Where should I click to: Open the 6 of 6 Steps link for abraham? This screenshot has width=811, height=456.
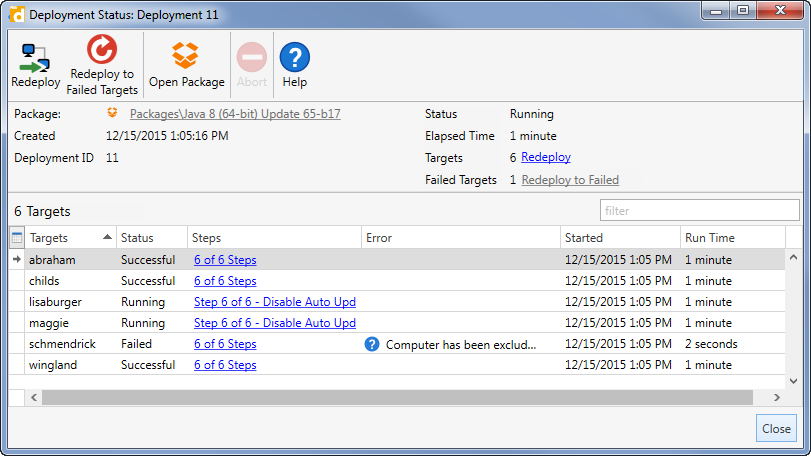point(225,260)
